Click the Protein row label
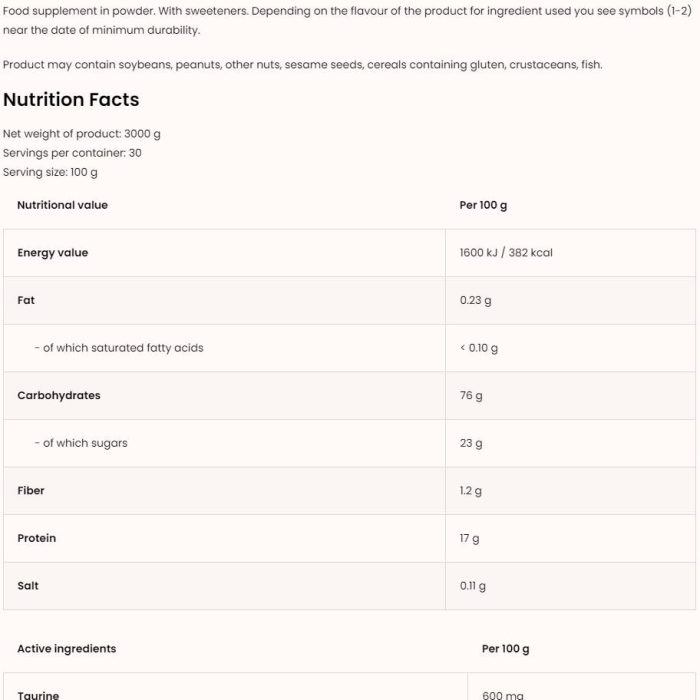This screenshot has height=700, width=700. (37, 538)
